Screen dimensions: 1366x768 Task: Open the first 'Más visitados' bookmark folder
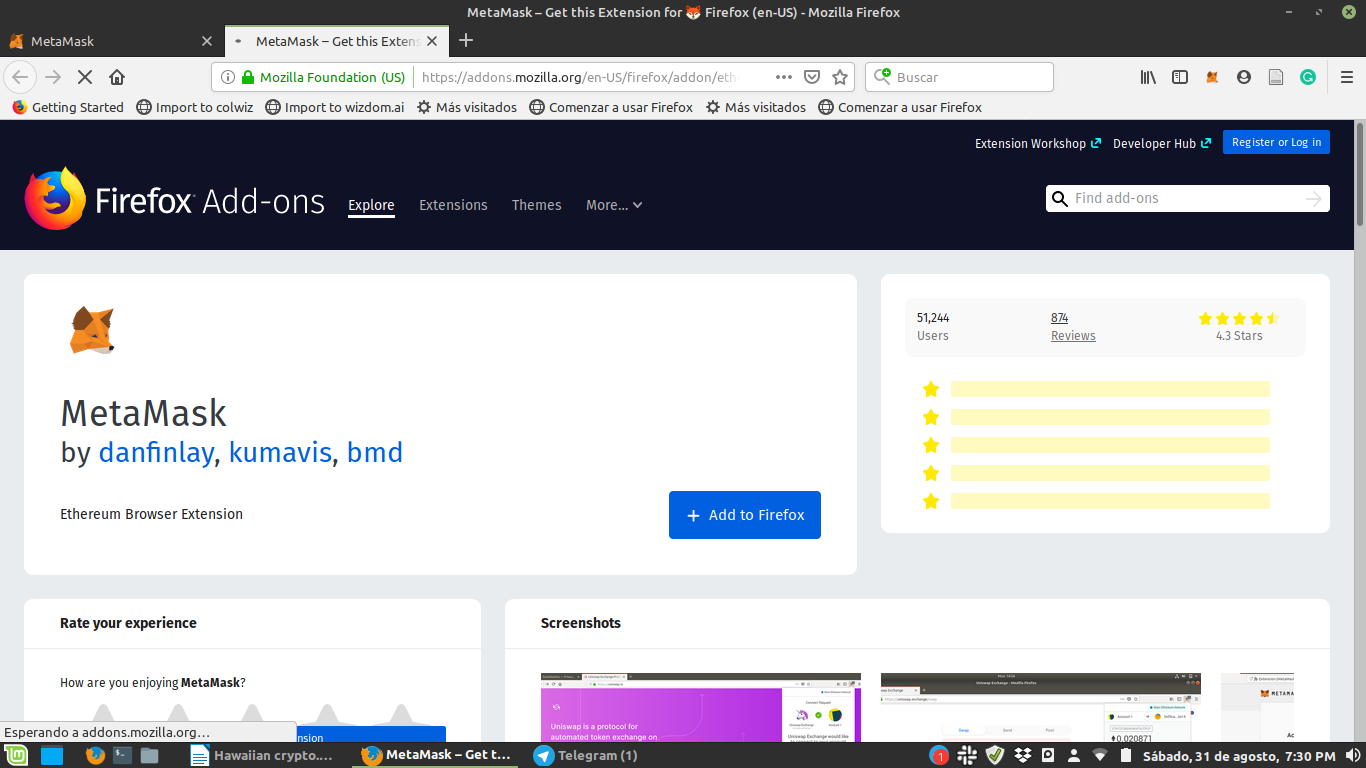coord(467,107)
